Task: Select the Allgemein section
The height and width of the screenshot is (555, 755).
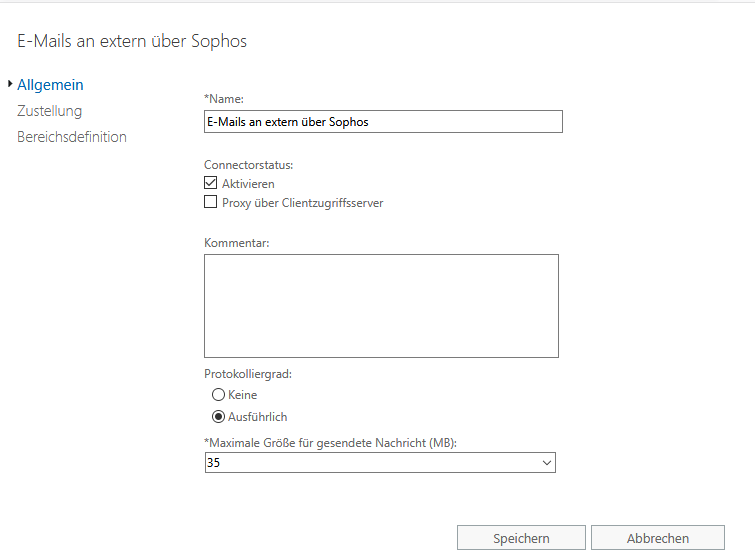Action: (50, 85)
